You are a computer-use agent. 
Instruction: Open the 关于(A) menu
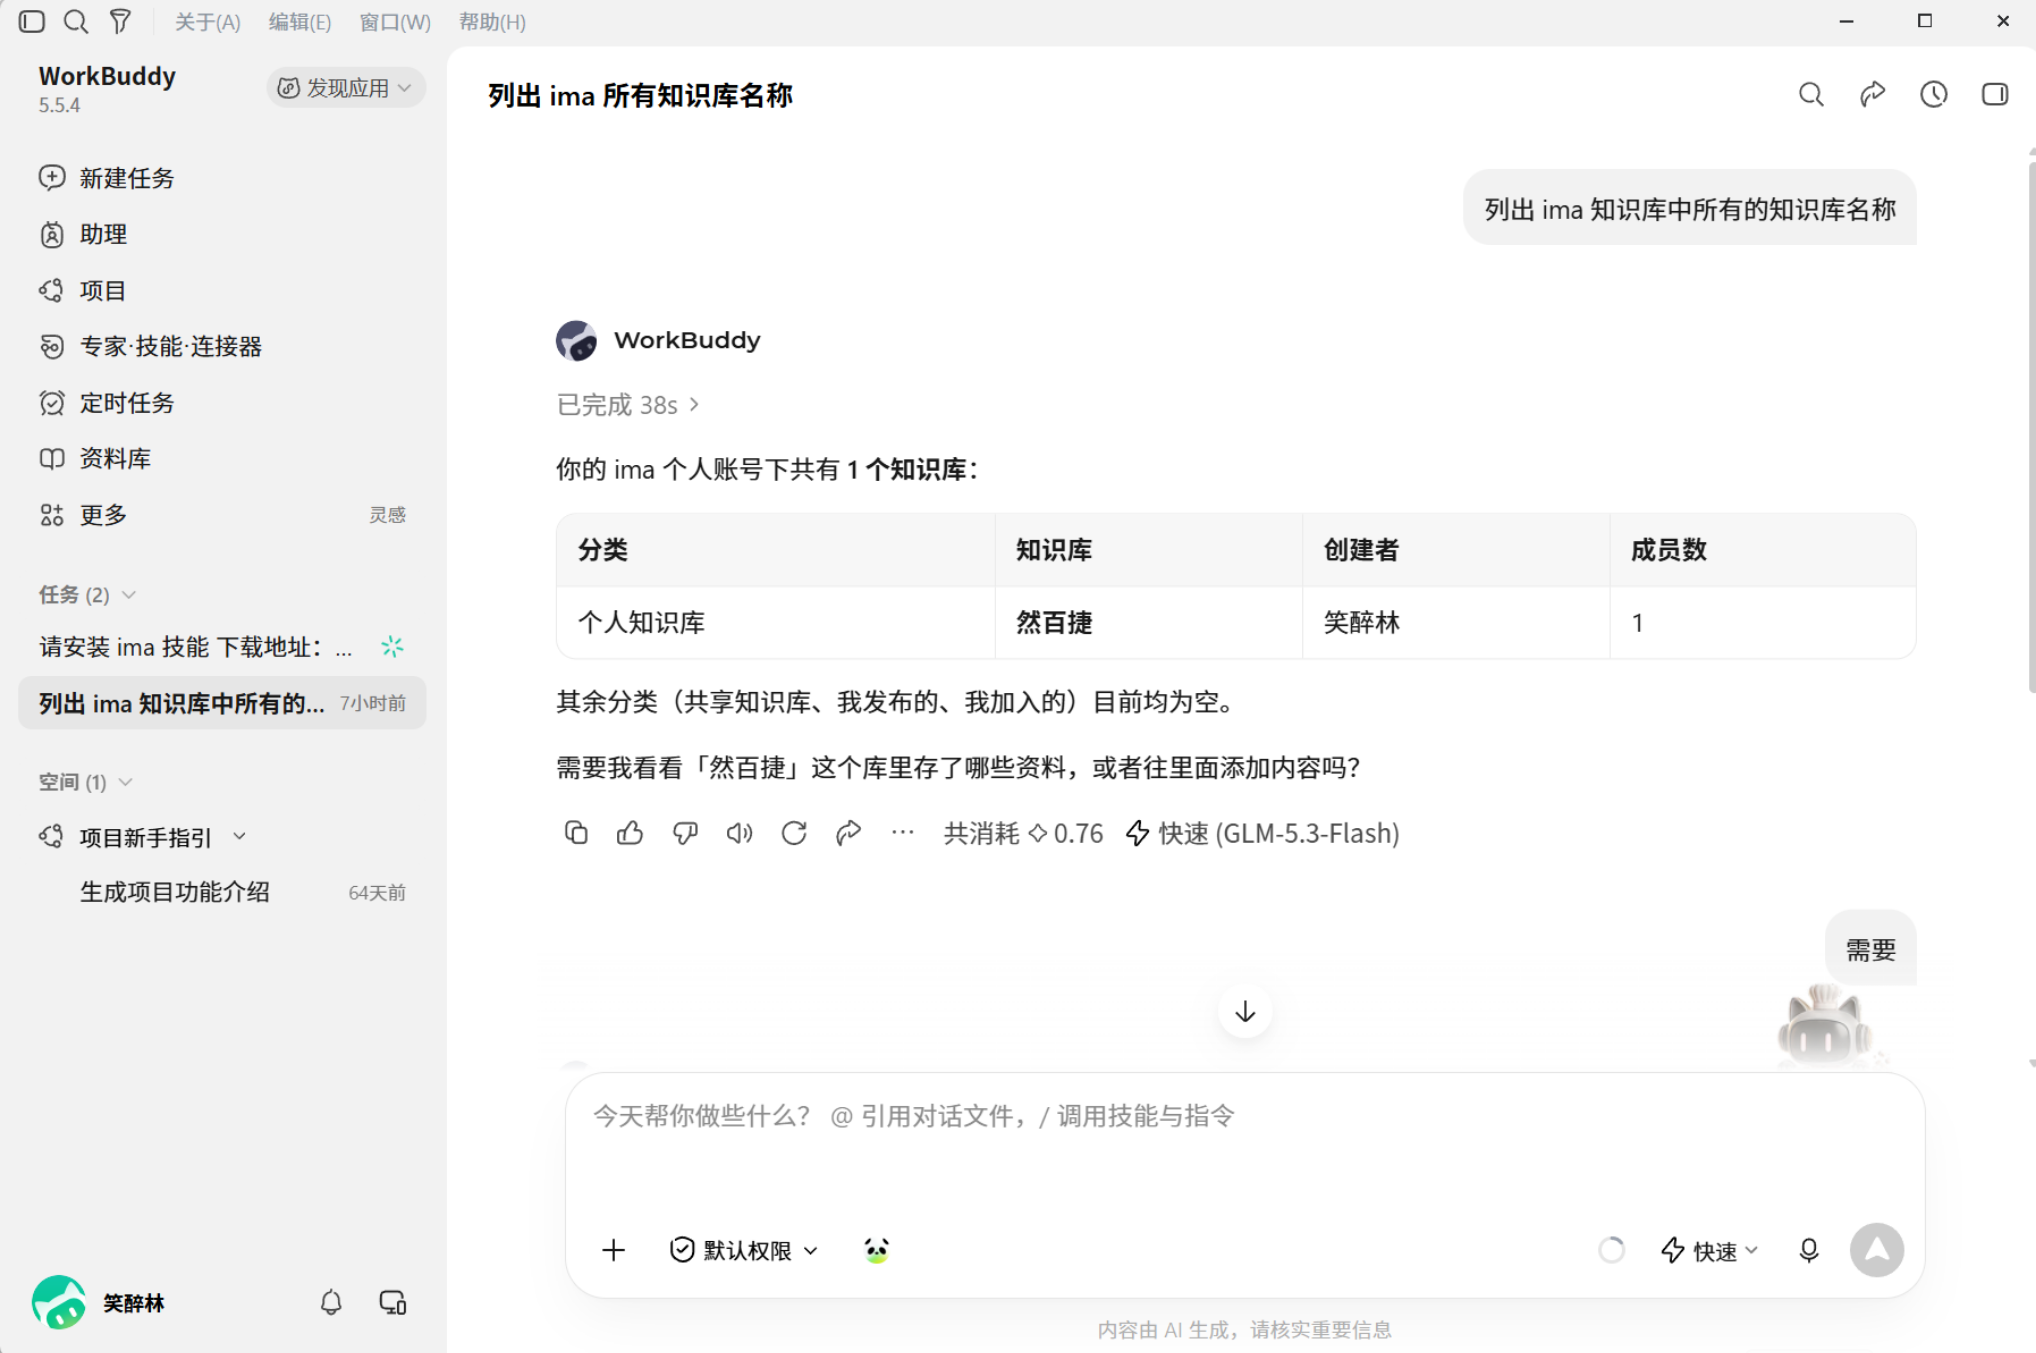click(207, 21)
